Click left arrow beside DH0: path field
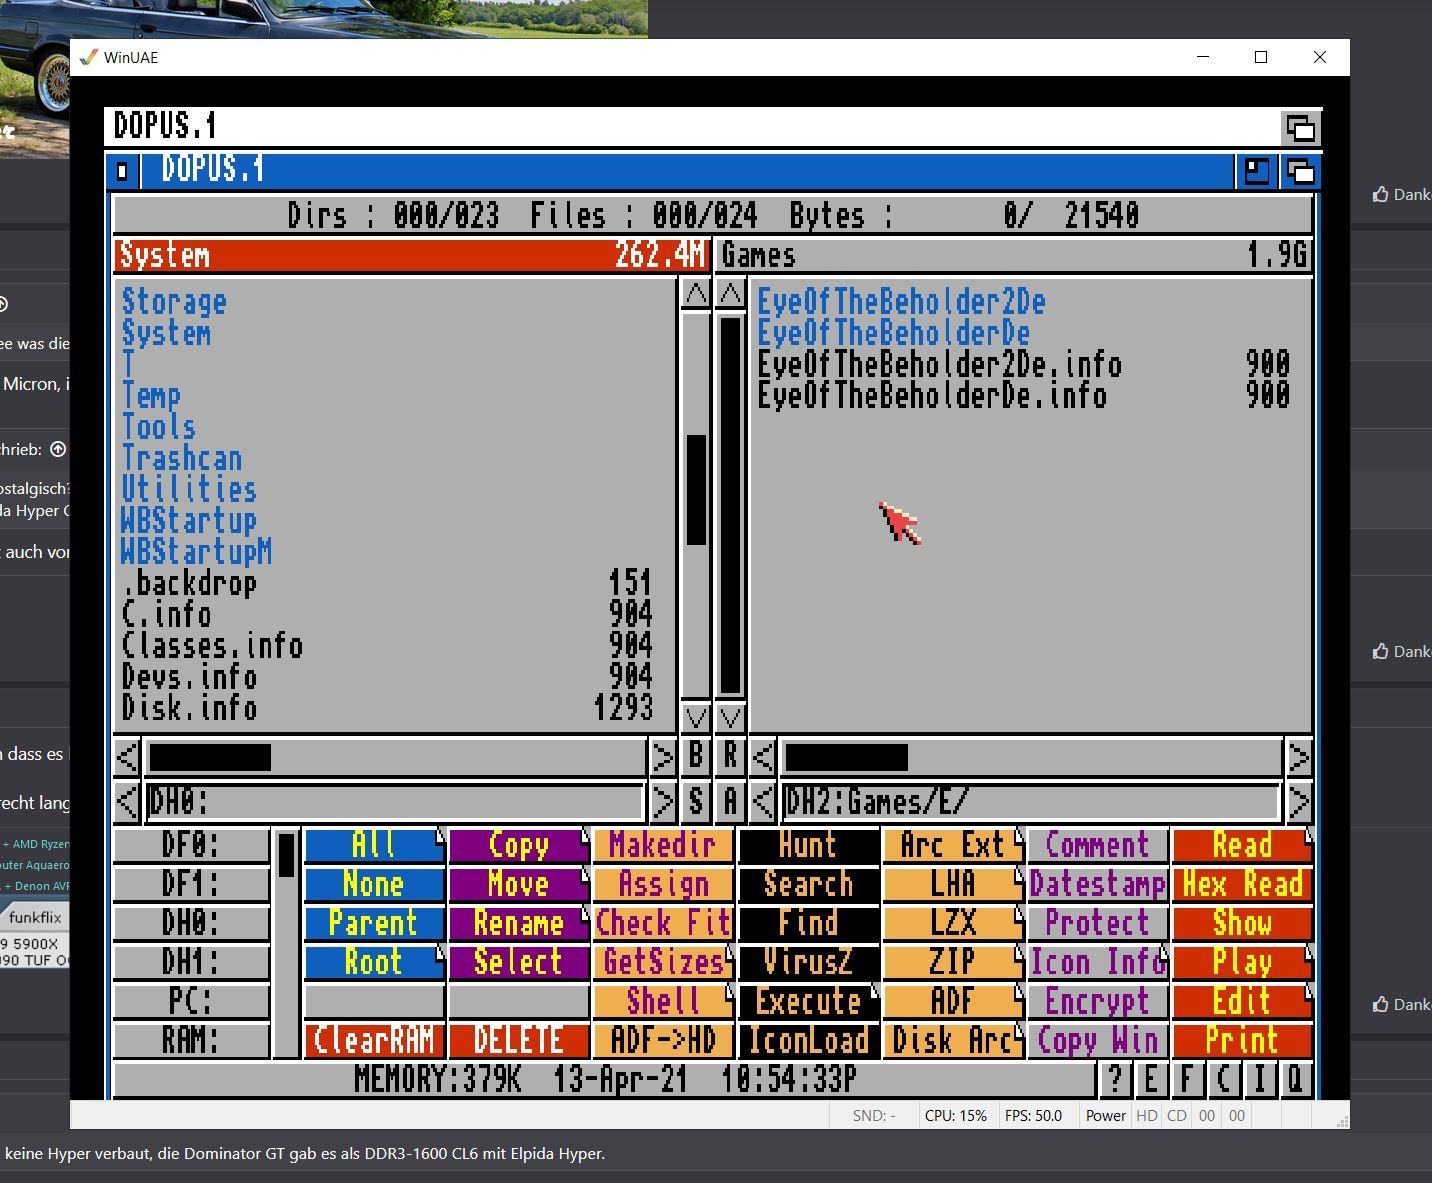The image size is (1432, 1183). (x=127, y=801)
